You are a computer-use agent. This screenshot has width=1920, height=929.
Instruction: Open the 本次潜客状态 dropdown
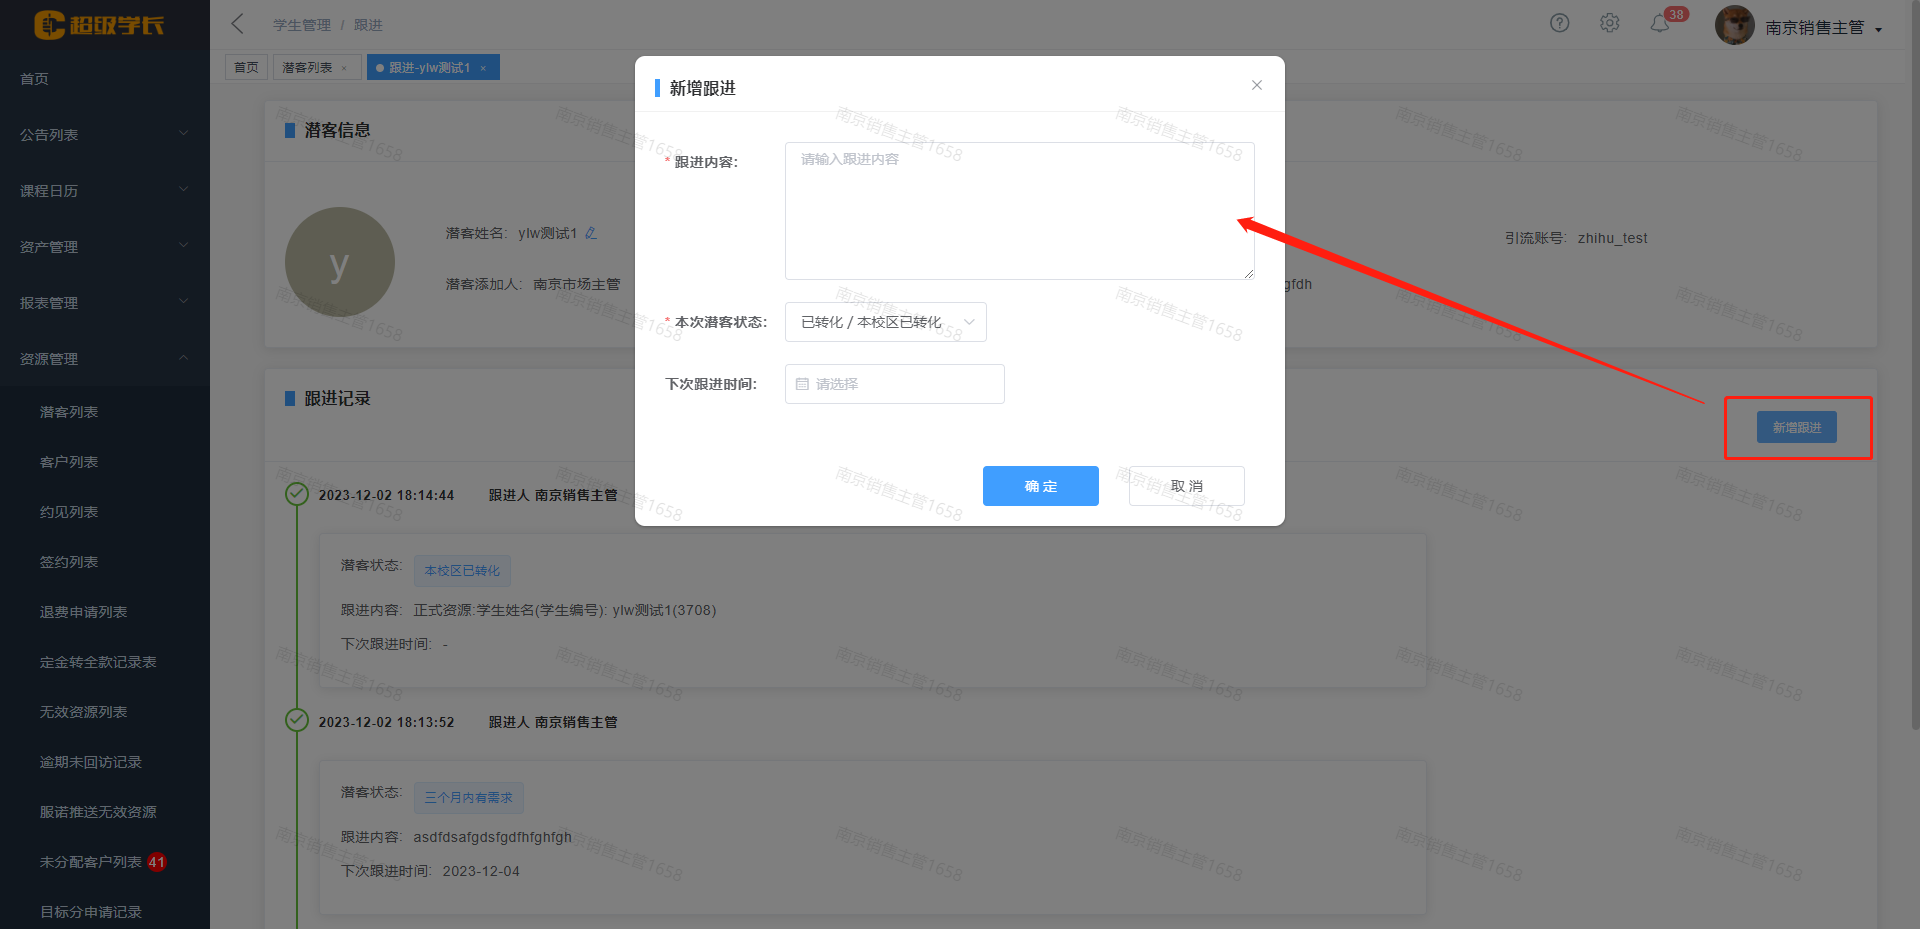tap(885, 322)
